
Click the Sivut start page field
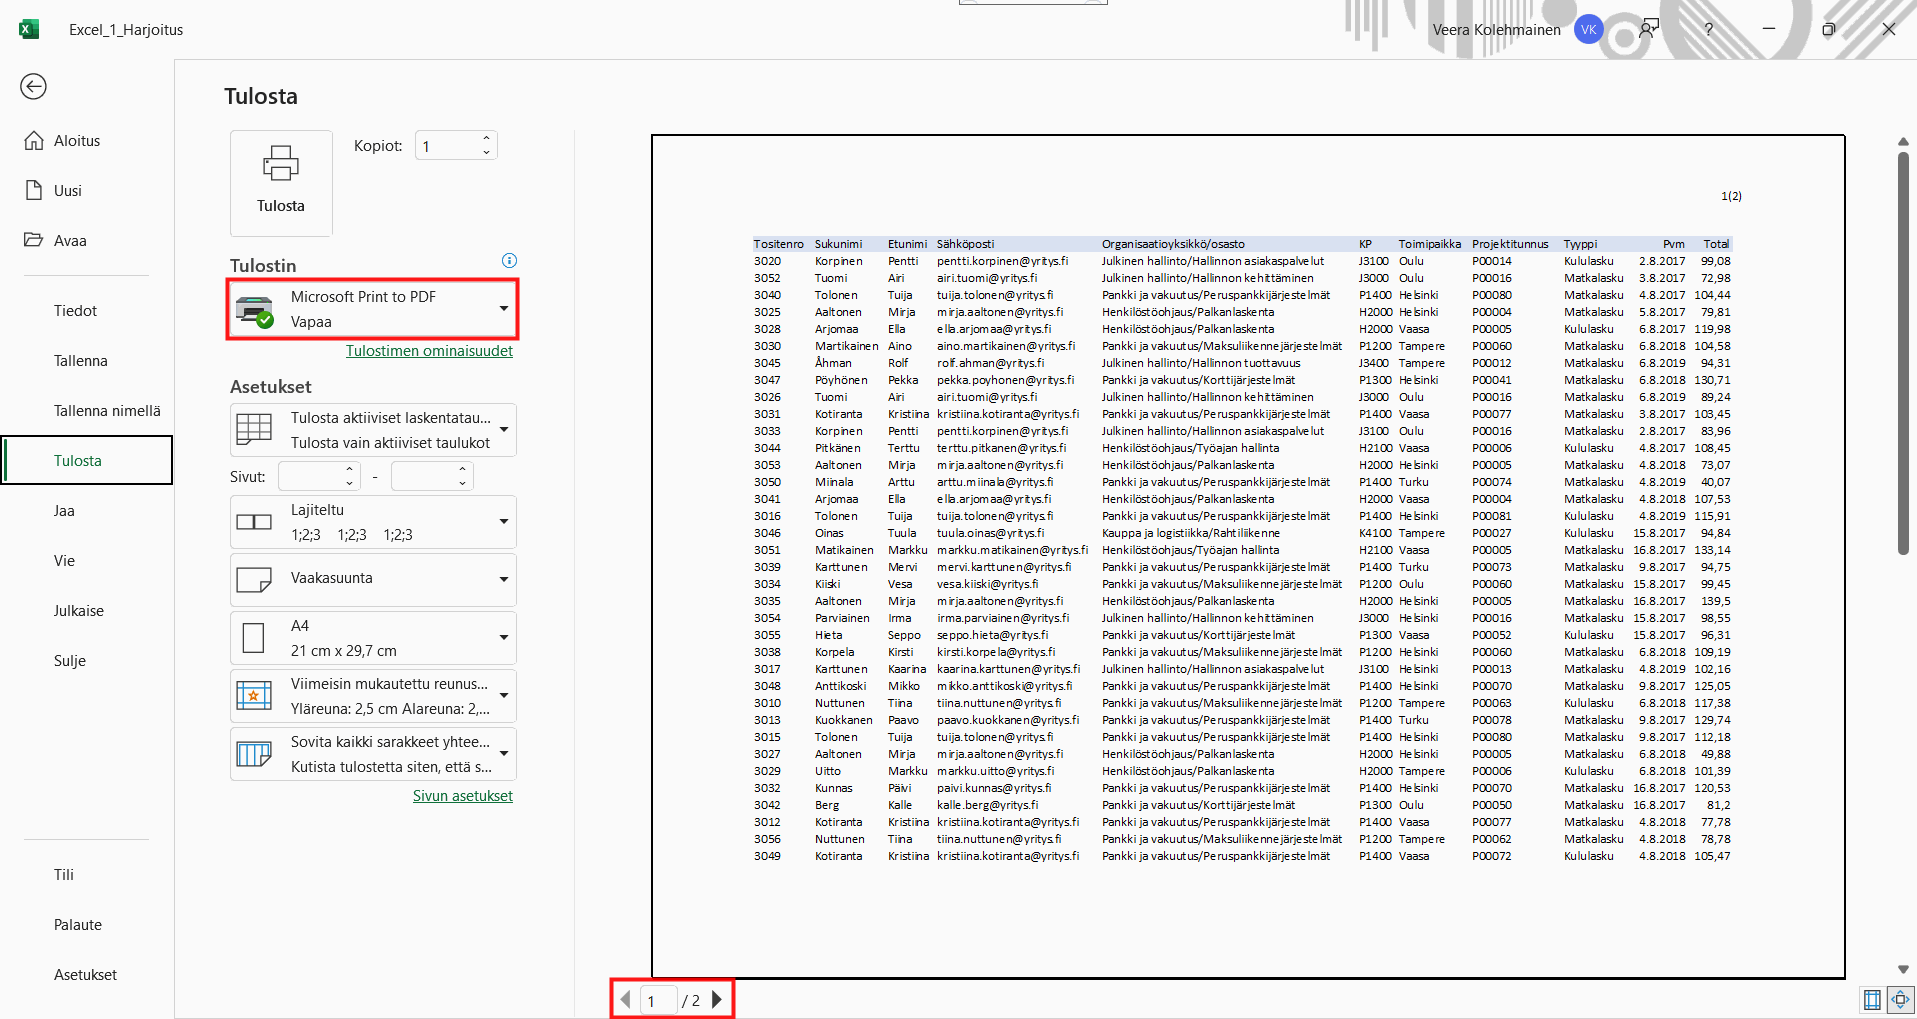310,477
